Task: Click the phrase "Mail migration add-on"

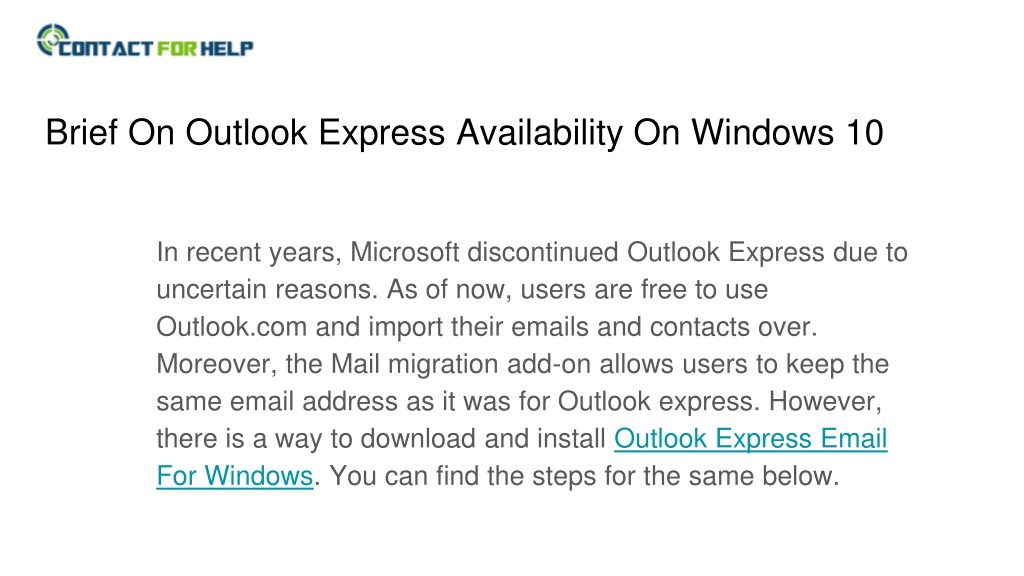Action: (x=461, y=364)
